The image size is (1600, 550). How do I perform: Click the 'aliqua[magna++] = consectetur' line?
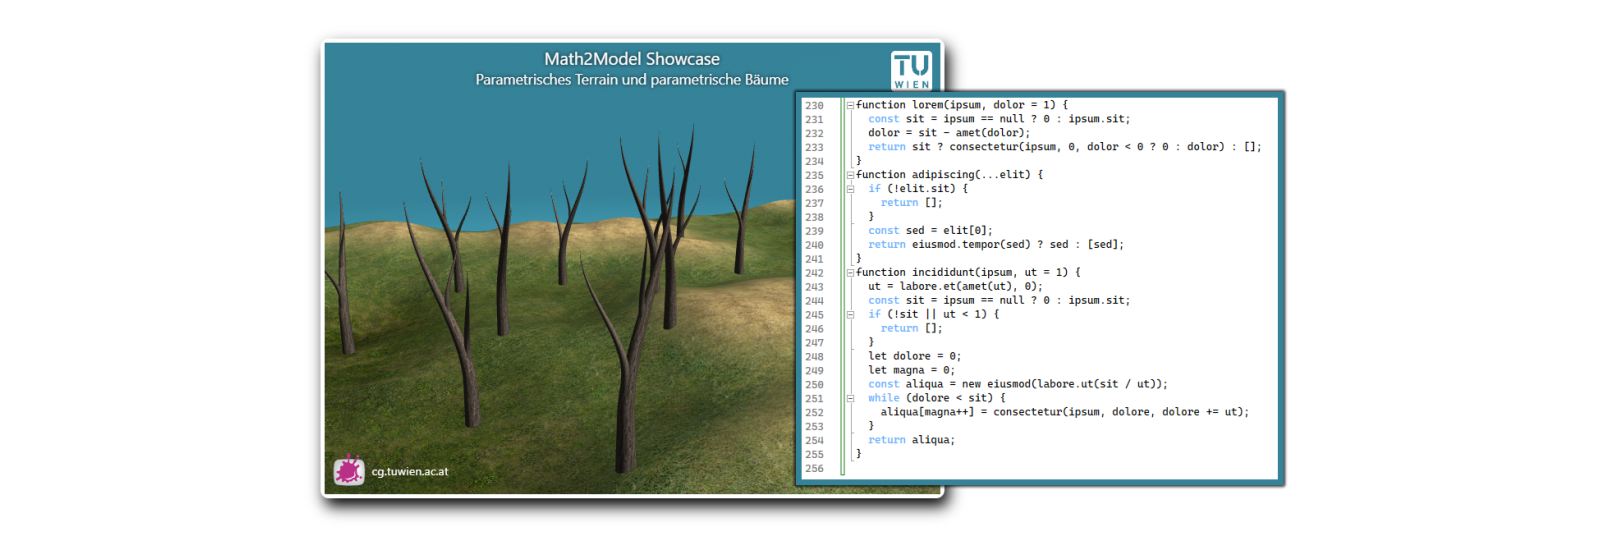(x=1064, y=413)
